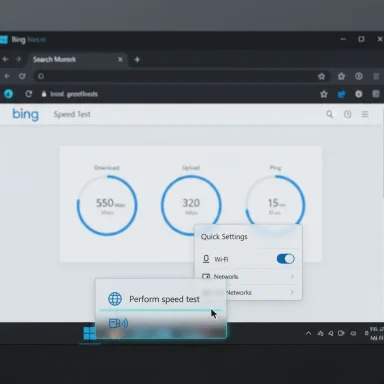Click the Upload gauge showing 320

click(x=191, y=206)
